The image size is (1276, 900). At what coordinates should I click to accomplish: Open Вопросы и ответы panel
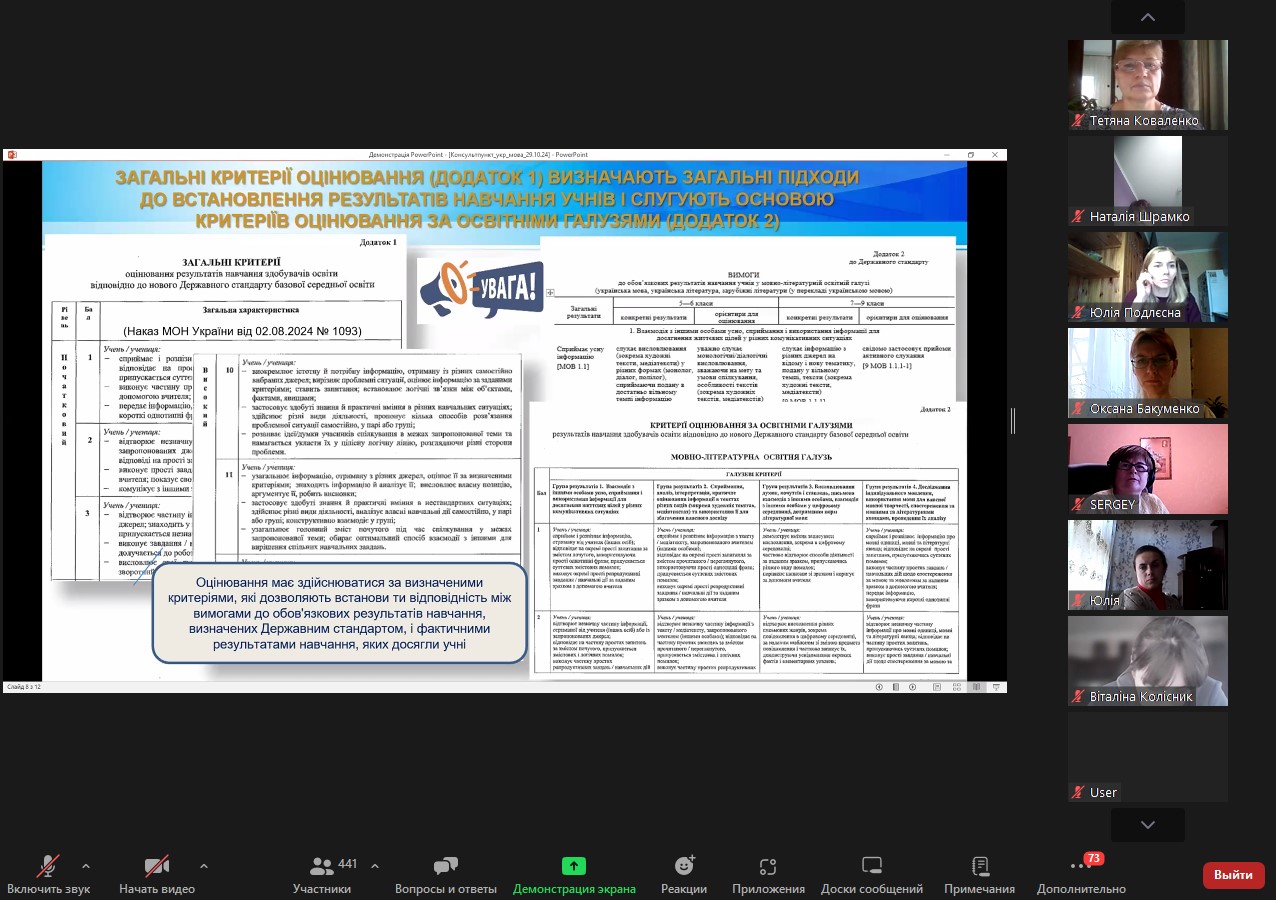click(446, 875)
